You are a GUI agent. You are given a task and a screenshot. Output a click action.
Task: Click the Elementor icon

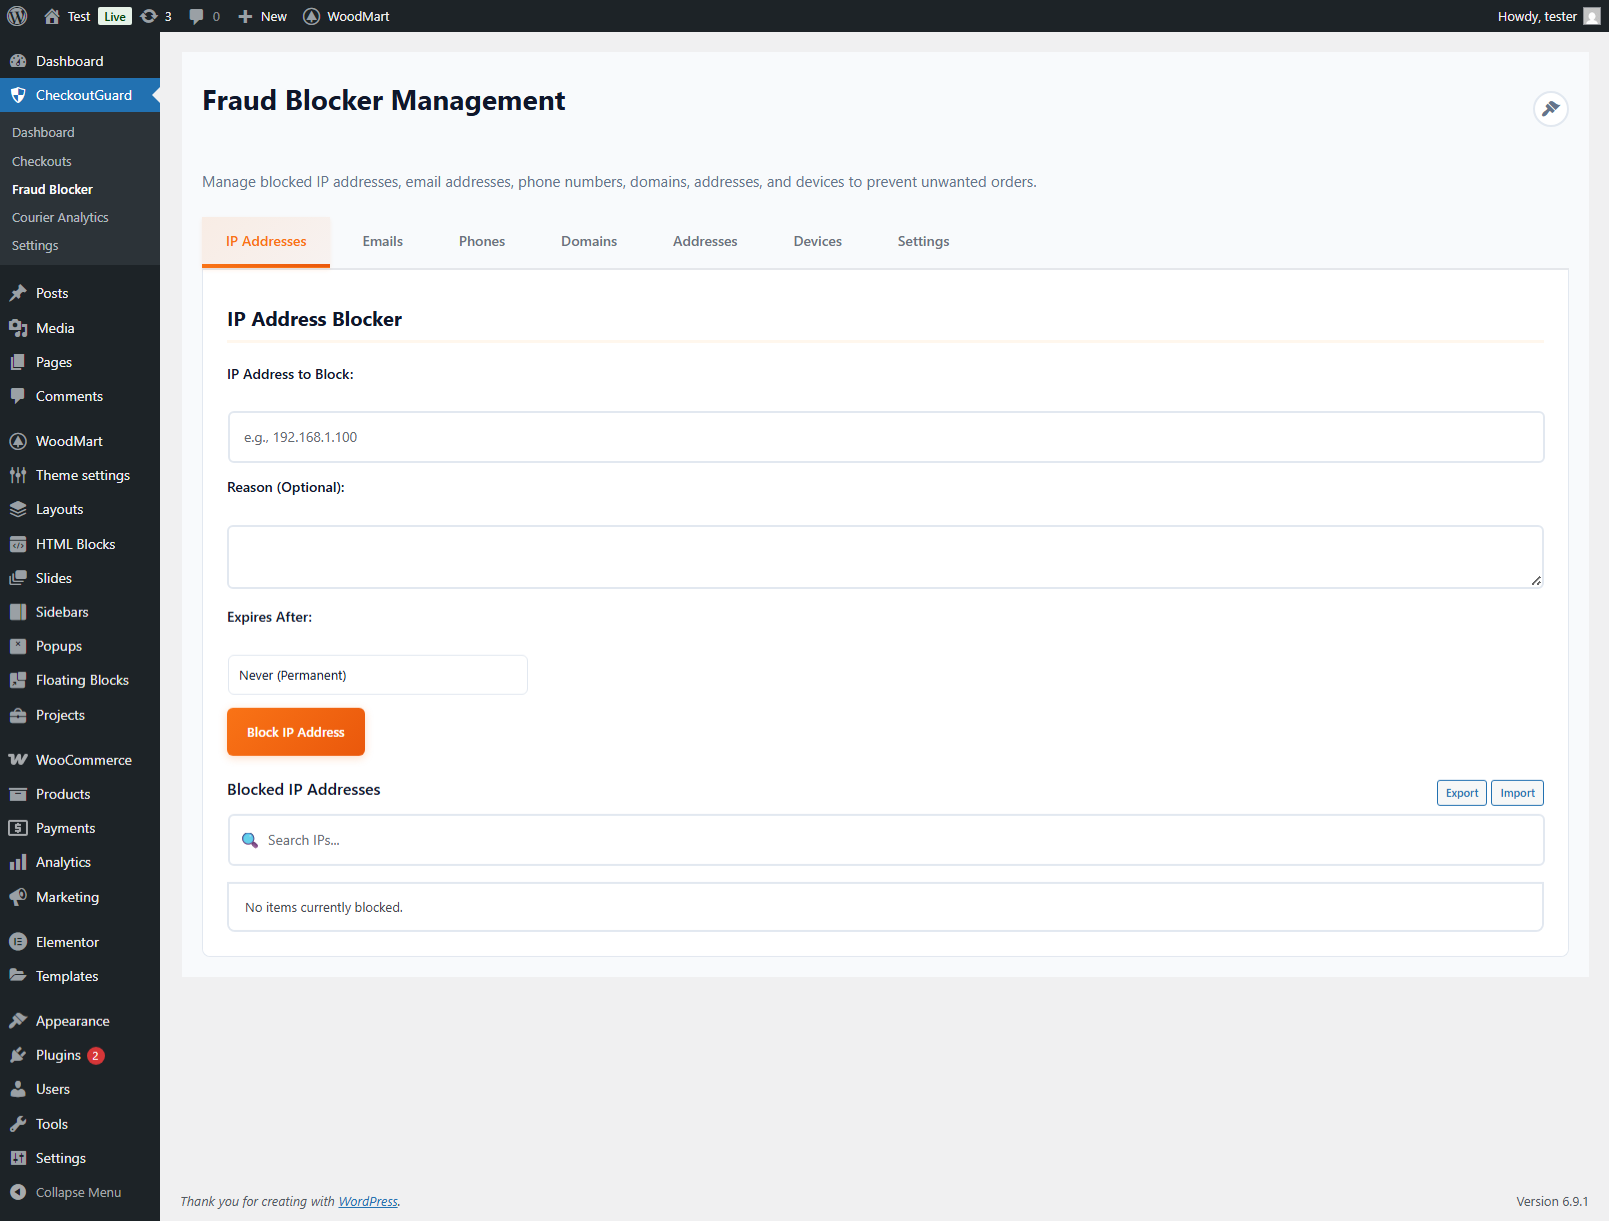(x=18, y=942)
